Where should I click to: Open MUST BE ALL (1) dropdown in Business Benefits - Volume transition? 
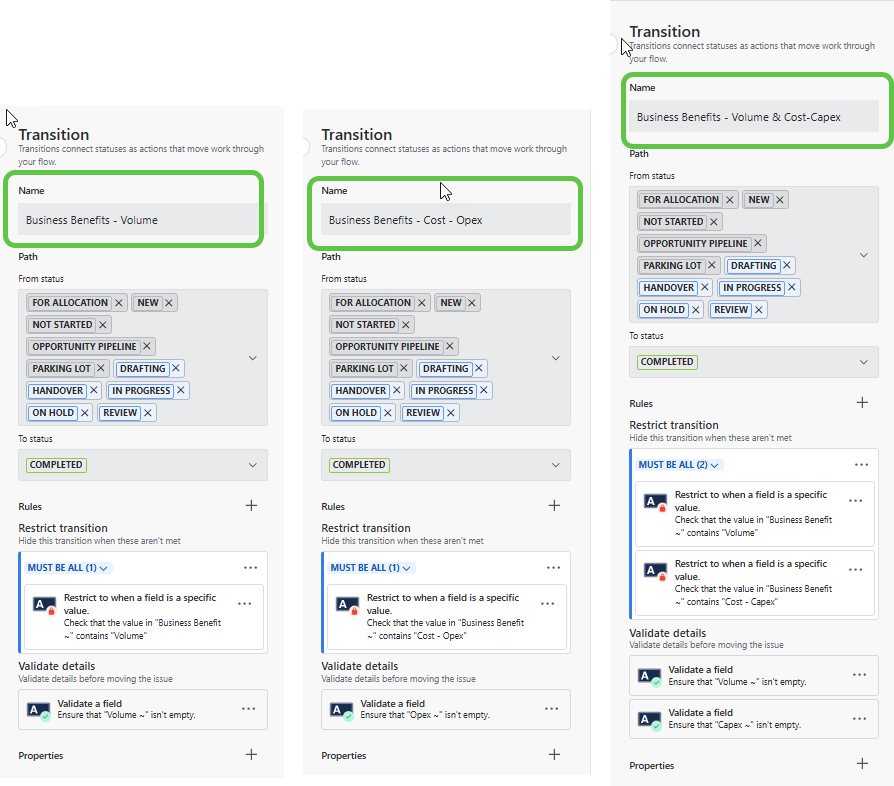68,568
